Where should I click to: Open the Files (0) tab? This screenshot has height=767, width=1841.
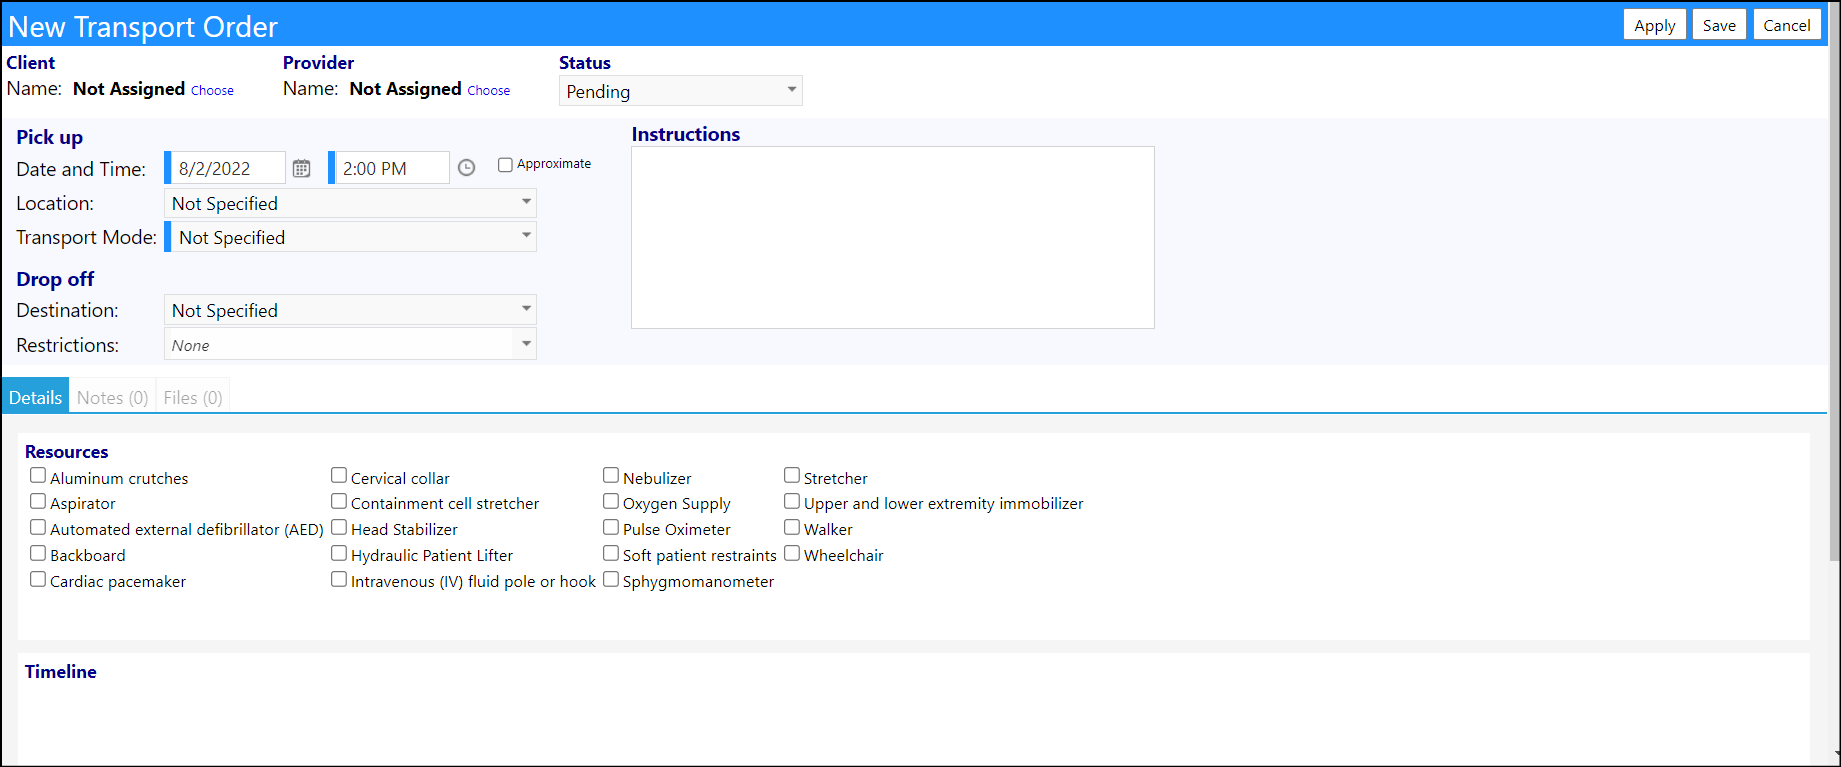193,397
